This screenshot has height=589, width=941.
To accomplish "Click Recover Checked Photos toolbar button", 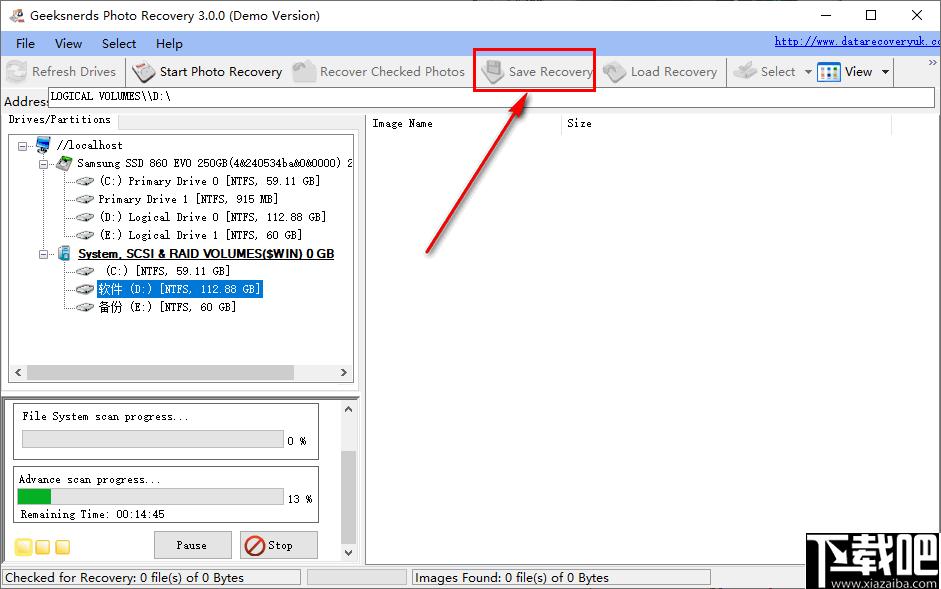I will [x=379, y=71].
